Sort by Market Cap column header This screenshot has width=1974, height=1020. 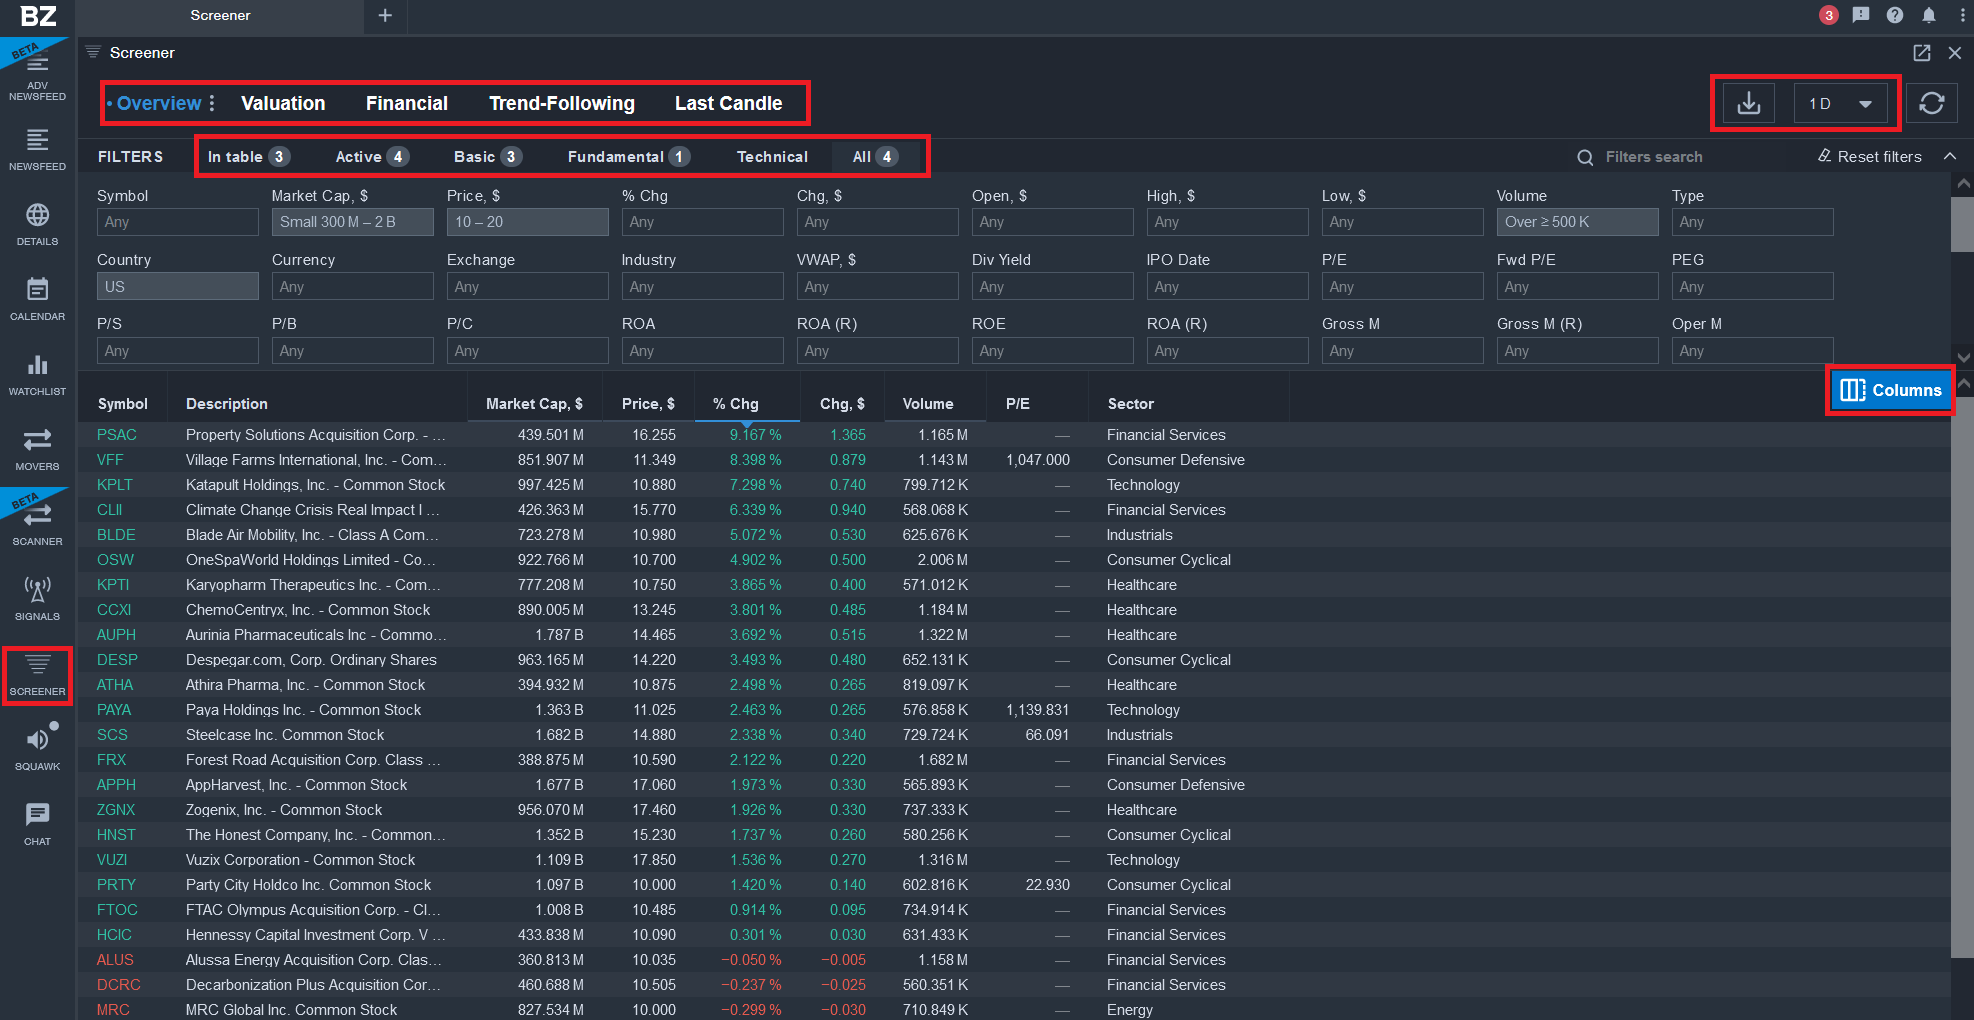[534, 403]
